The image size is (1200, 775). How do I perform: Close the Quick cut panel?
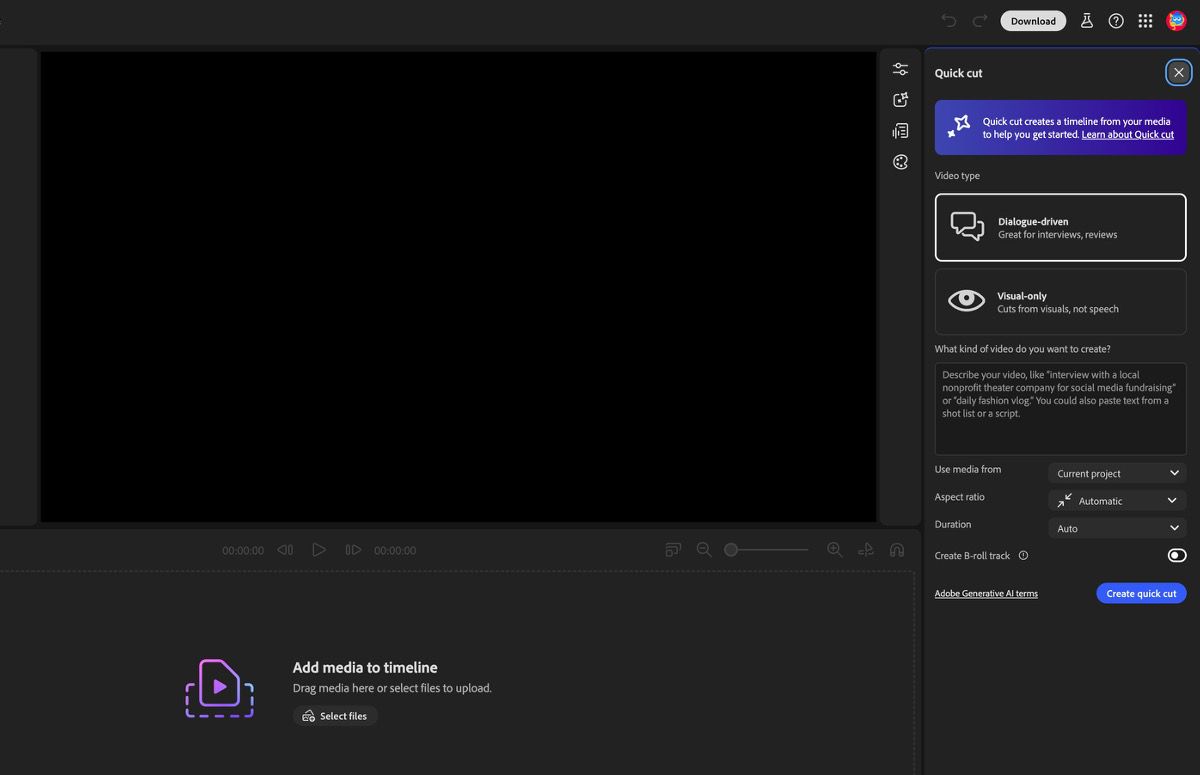pos(1178,72)
